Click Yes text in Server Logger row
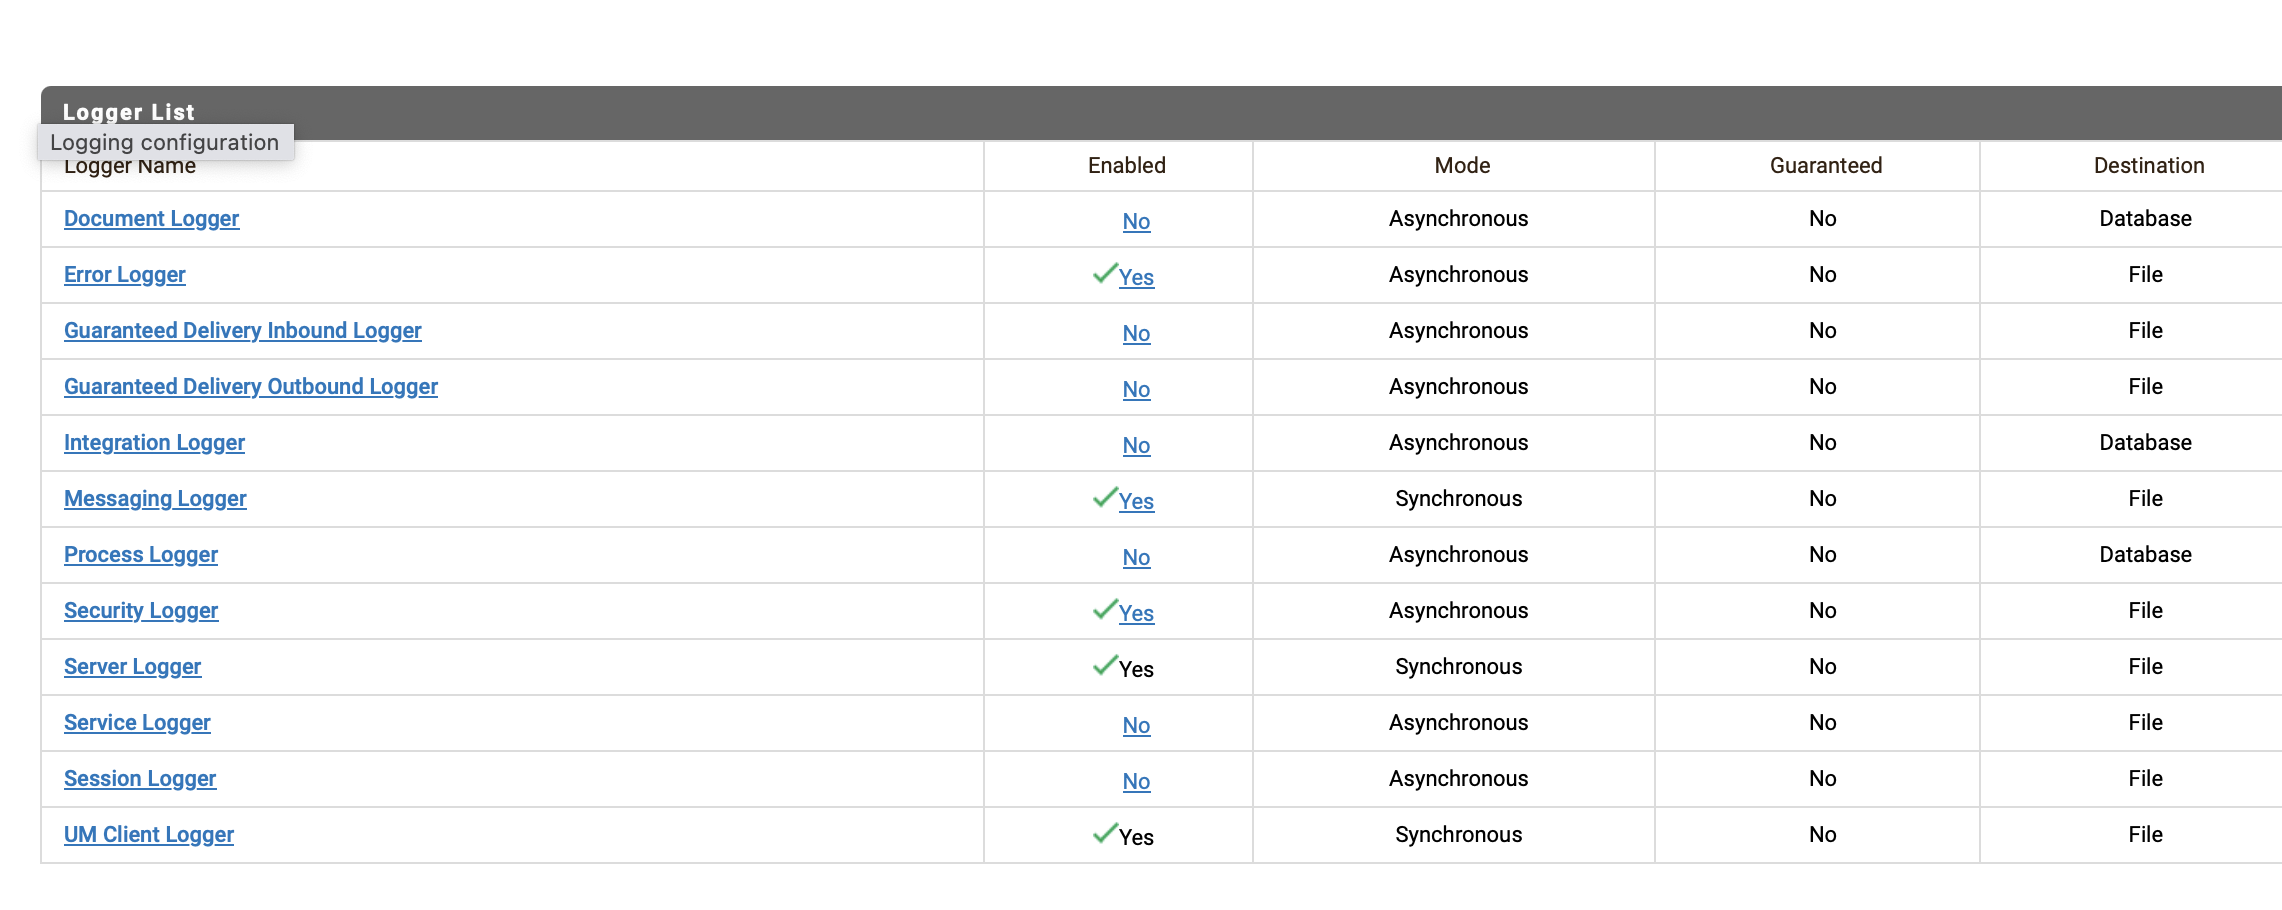 [1136, 669]
